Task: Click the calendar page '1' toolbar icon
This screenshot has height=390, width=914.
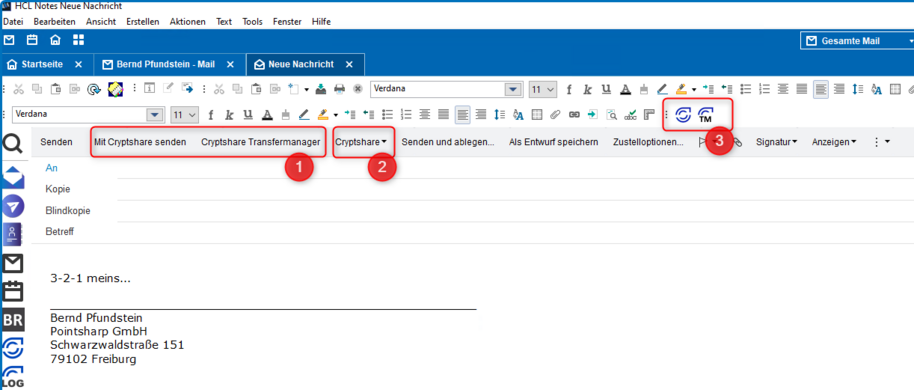Action: pos(149,89)
